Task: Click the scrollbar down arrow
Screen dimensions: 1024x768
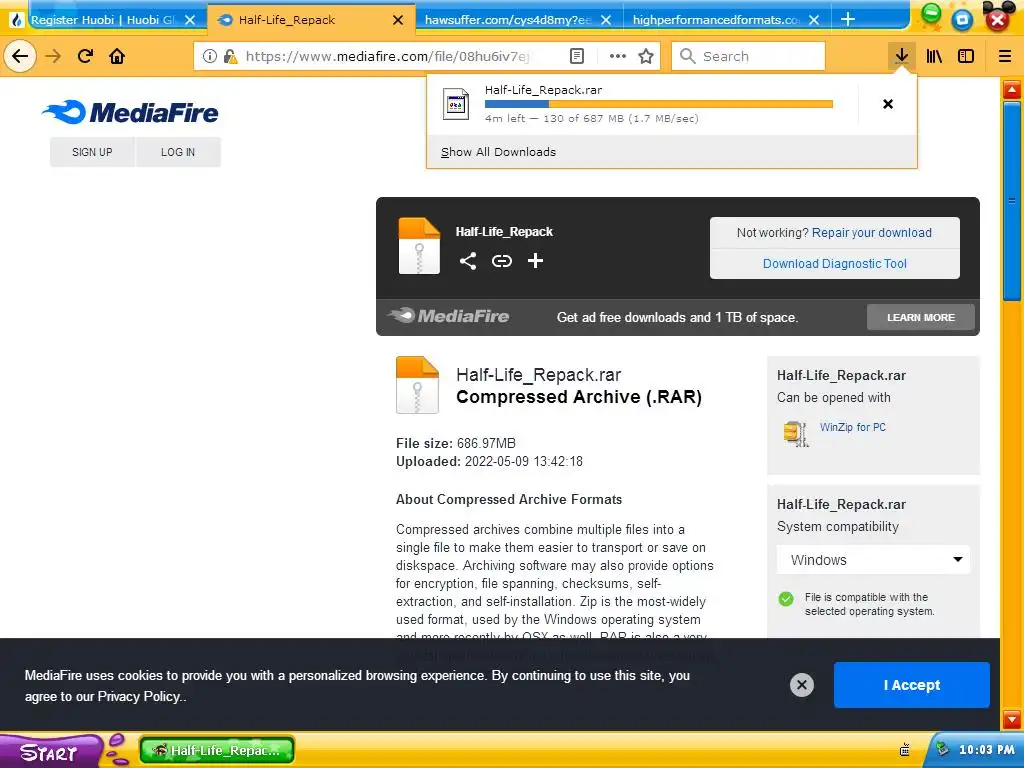Action: (1012, 720)
